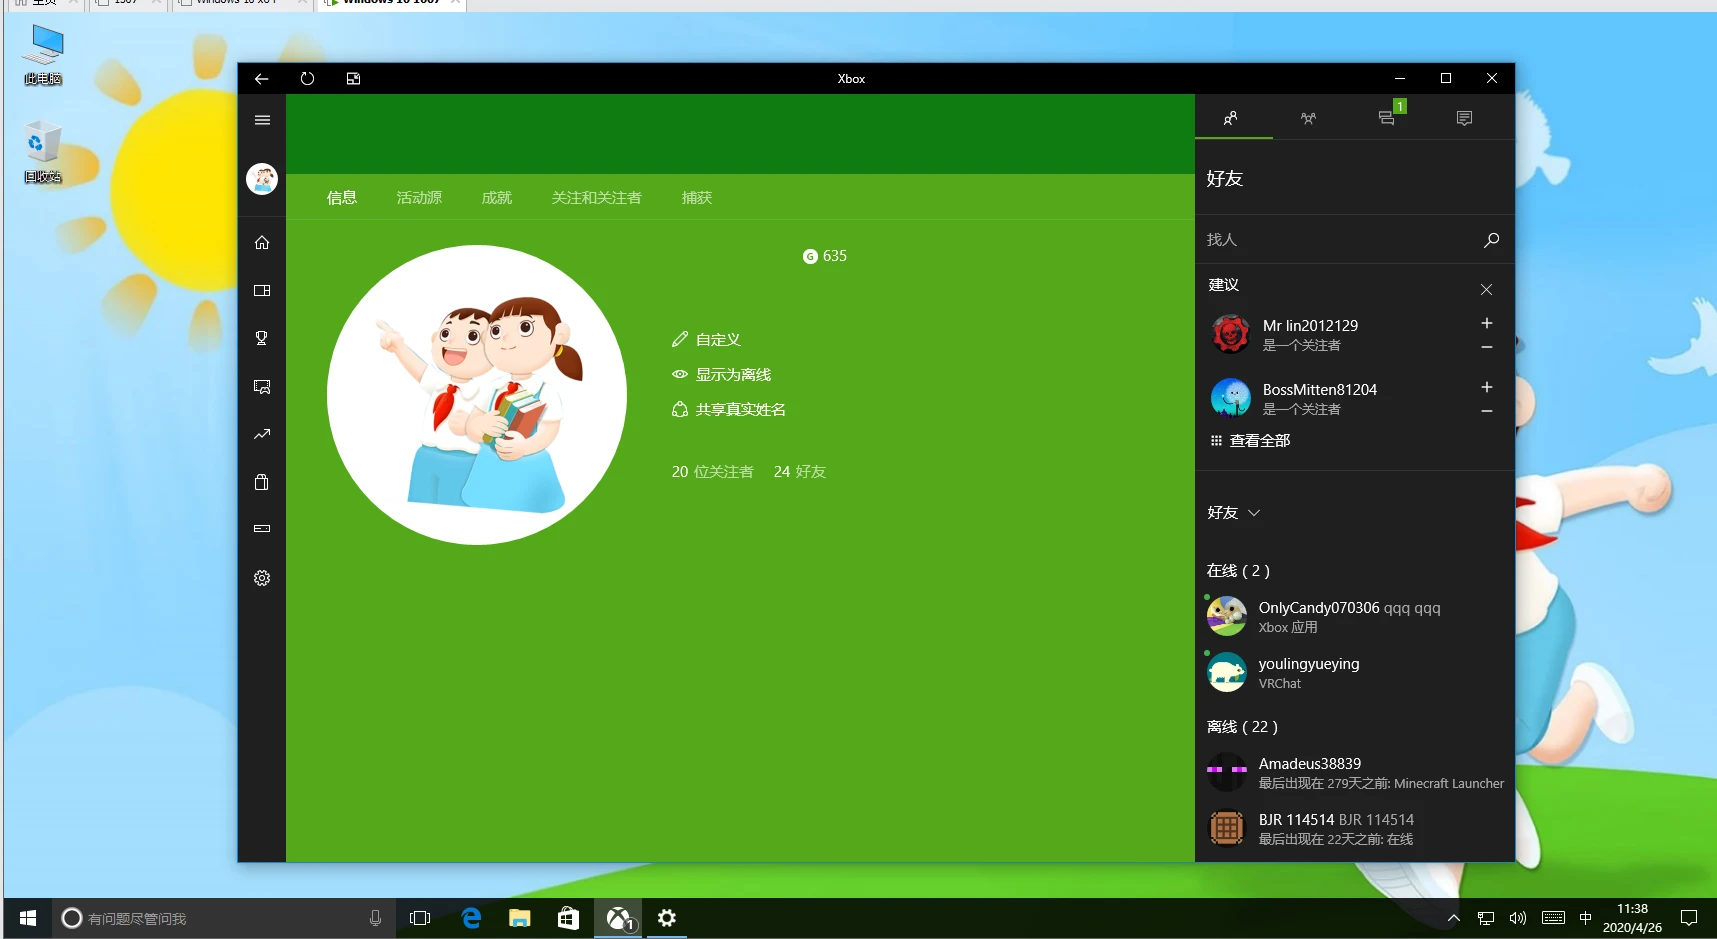Select the 关注和关注者 tab

597,198
